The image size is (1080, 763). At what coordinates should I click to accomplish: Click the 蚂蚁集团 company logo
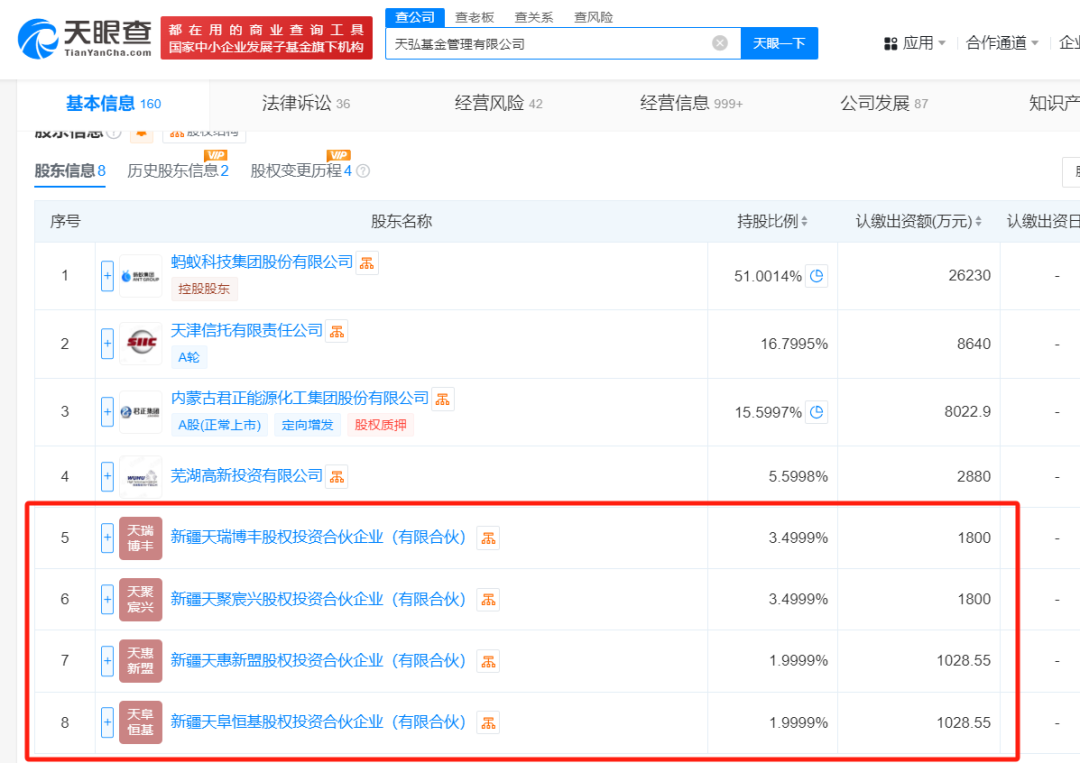(x=141, y=276)
